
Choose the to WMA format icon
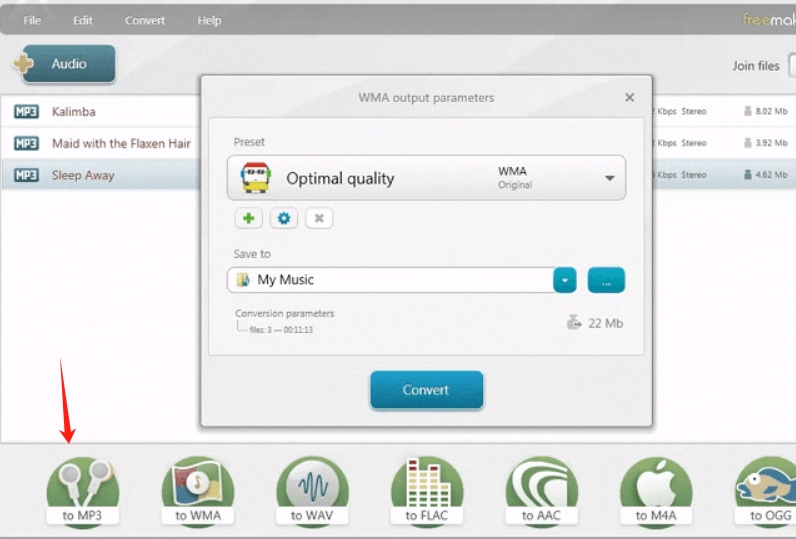pyautogui.click(x=197, y=491)
